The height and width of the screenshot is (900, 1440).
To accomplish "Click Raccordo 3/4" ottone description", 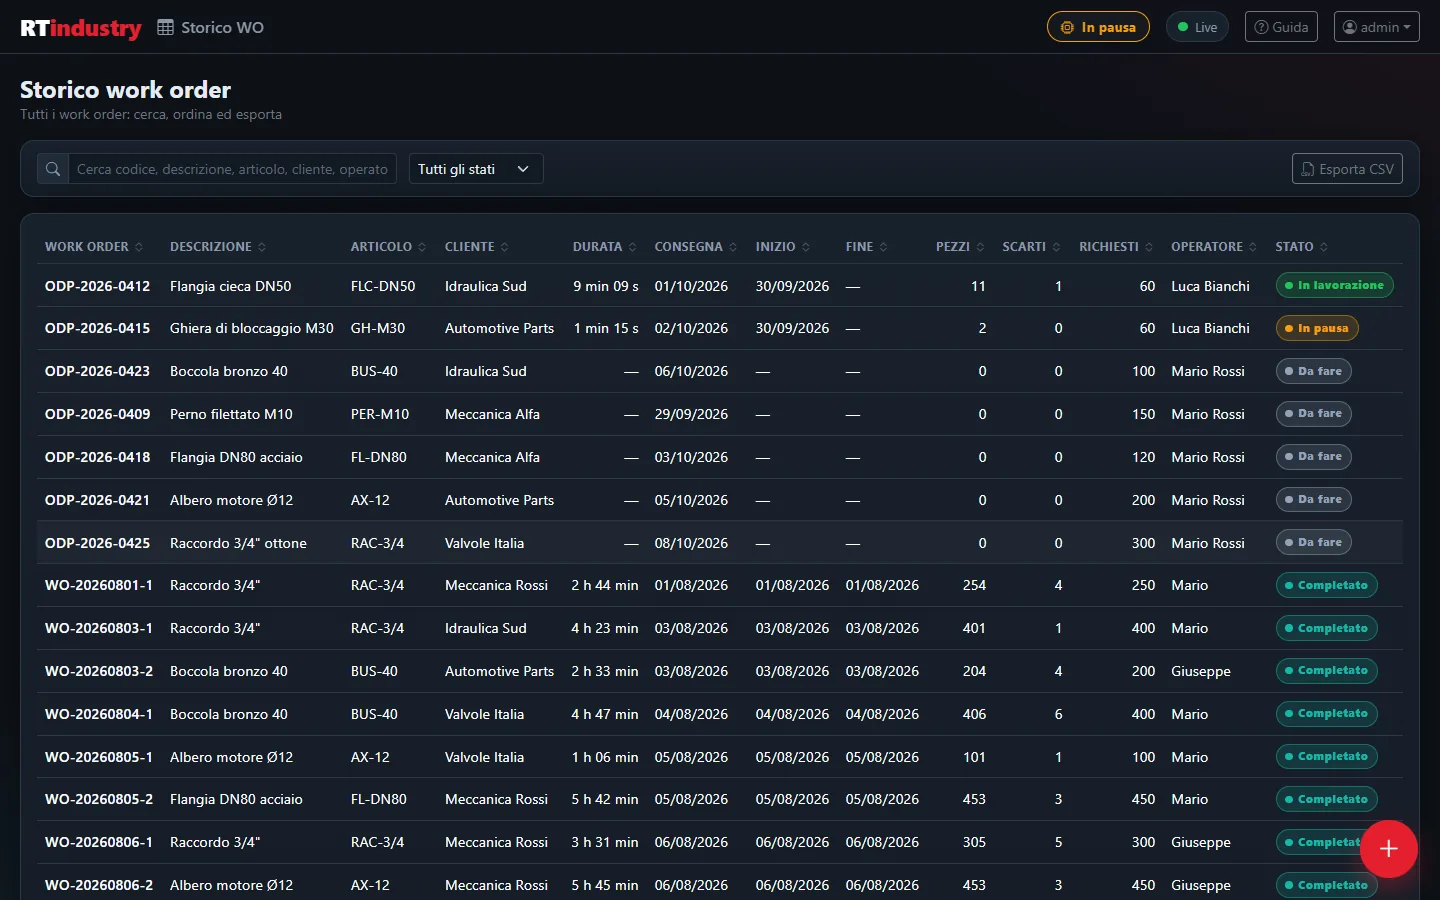I will click(238, 543).
